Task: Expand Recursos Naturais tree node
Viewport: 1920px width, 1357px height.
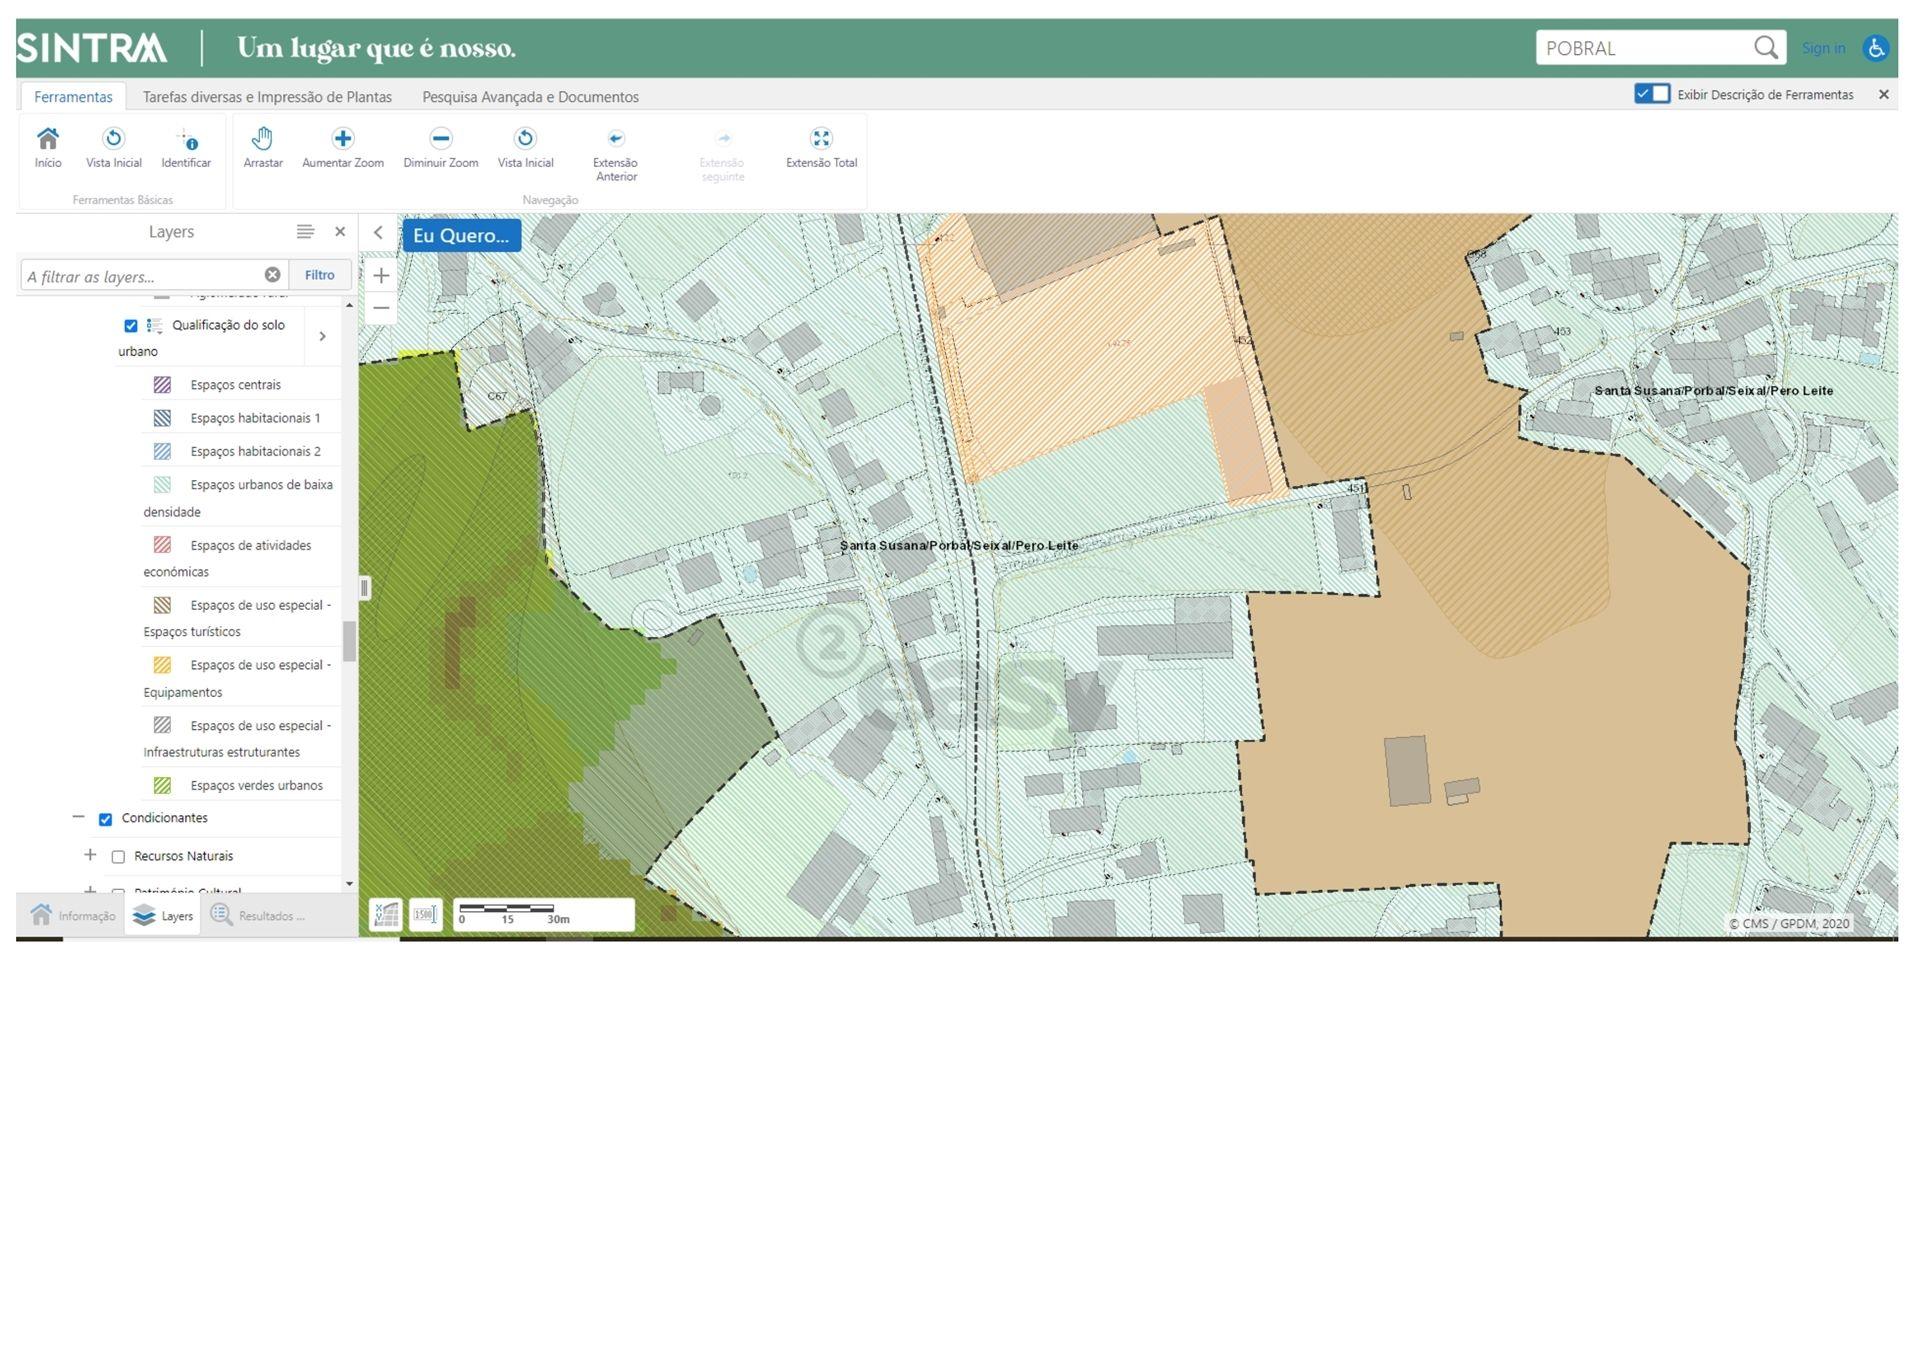Action: [90, 855]
